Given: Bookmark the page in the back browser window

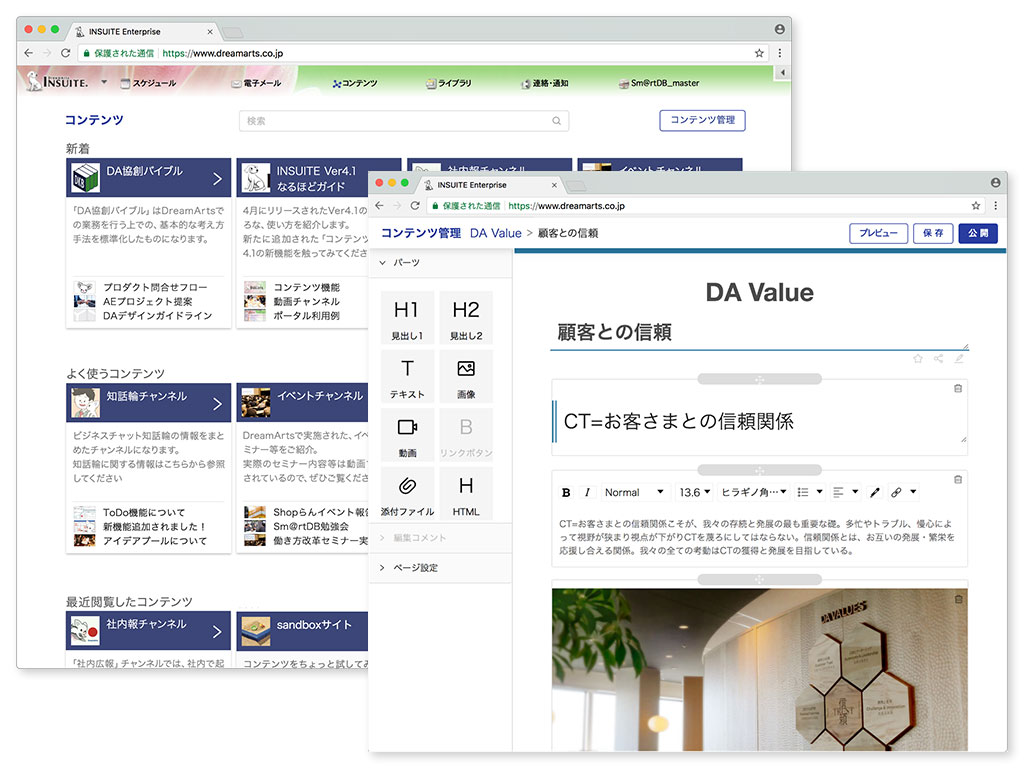Looking at the screenshot, I should pos(759,53).
